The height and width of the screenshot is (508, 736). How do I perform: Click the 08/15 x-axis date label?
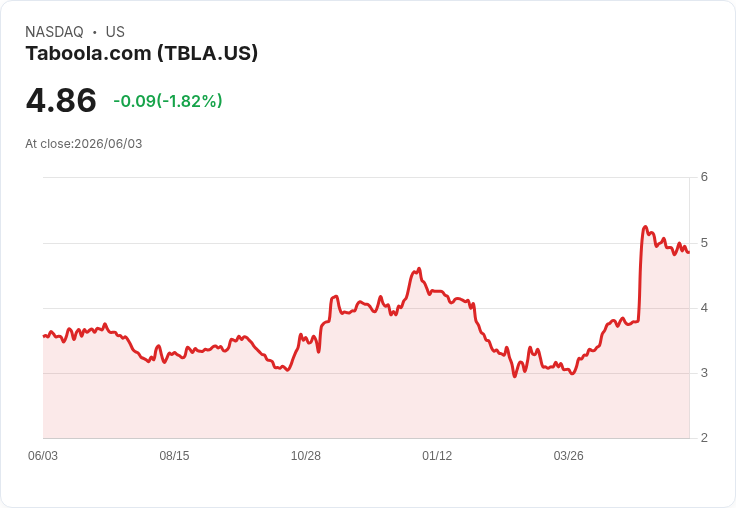pyautogui.click(x=174, y=455)
